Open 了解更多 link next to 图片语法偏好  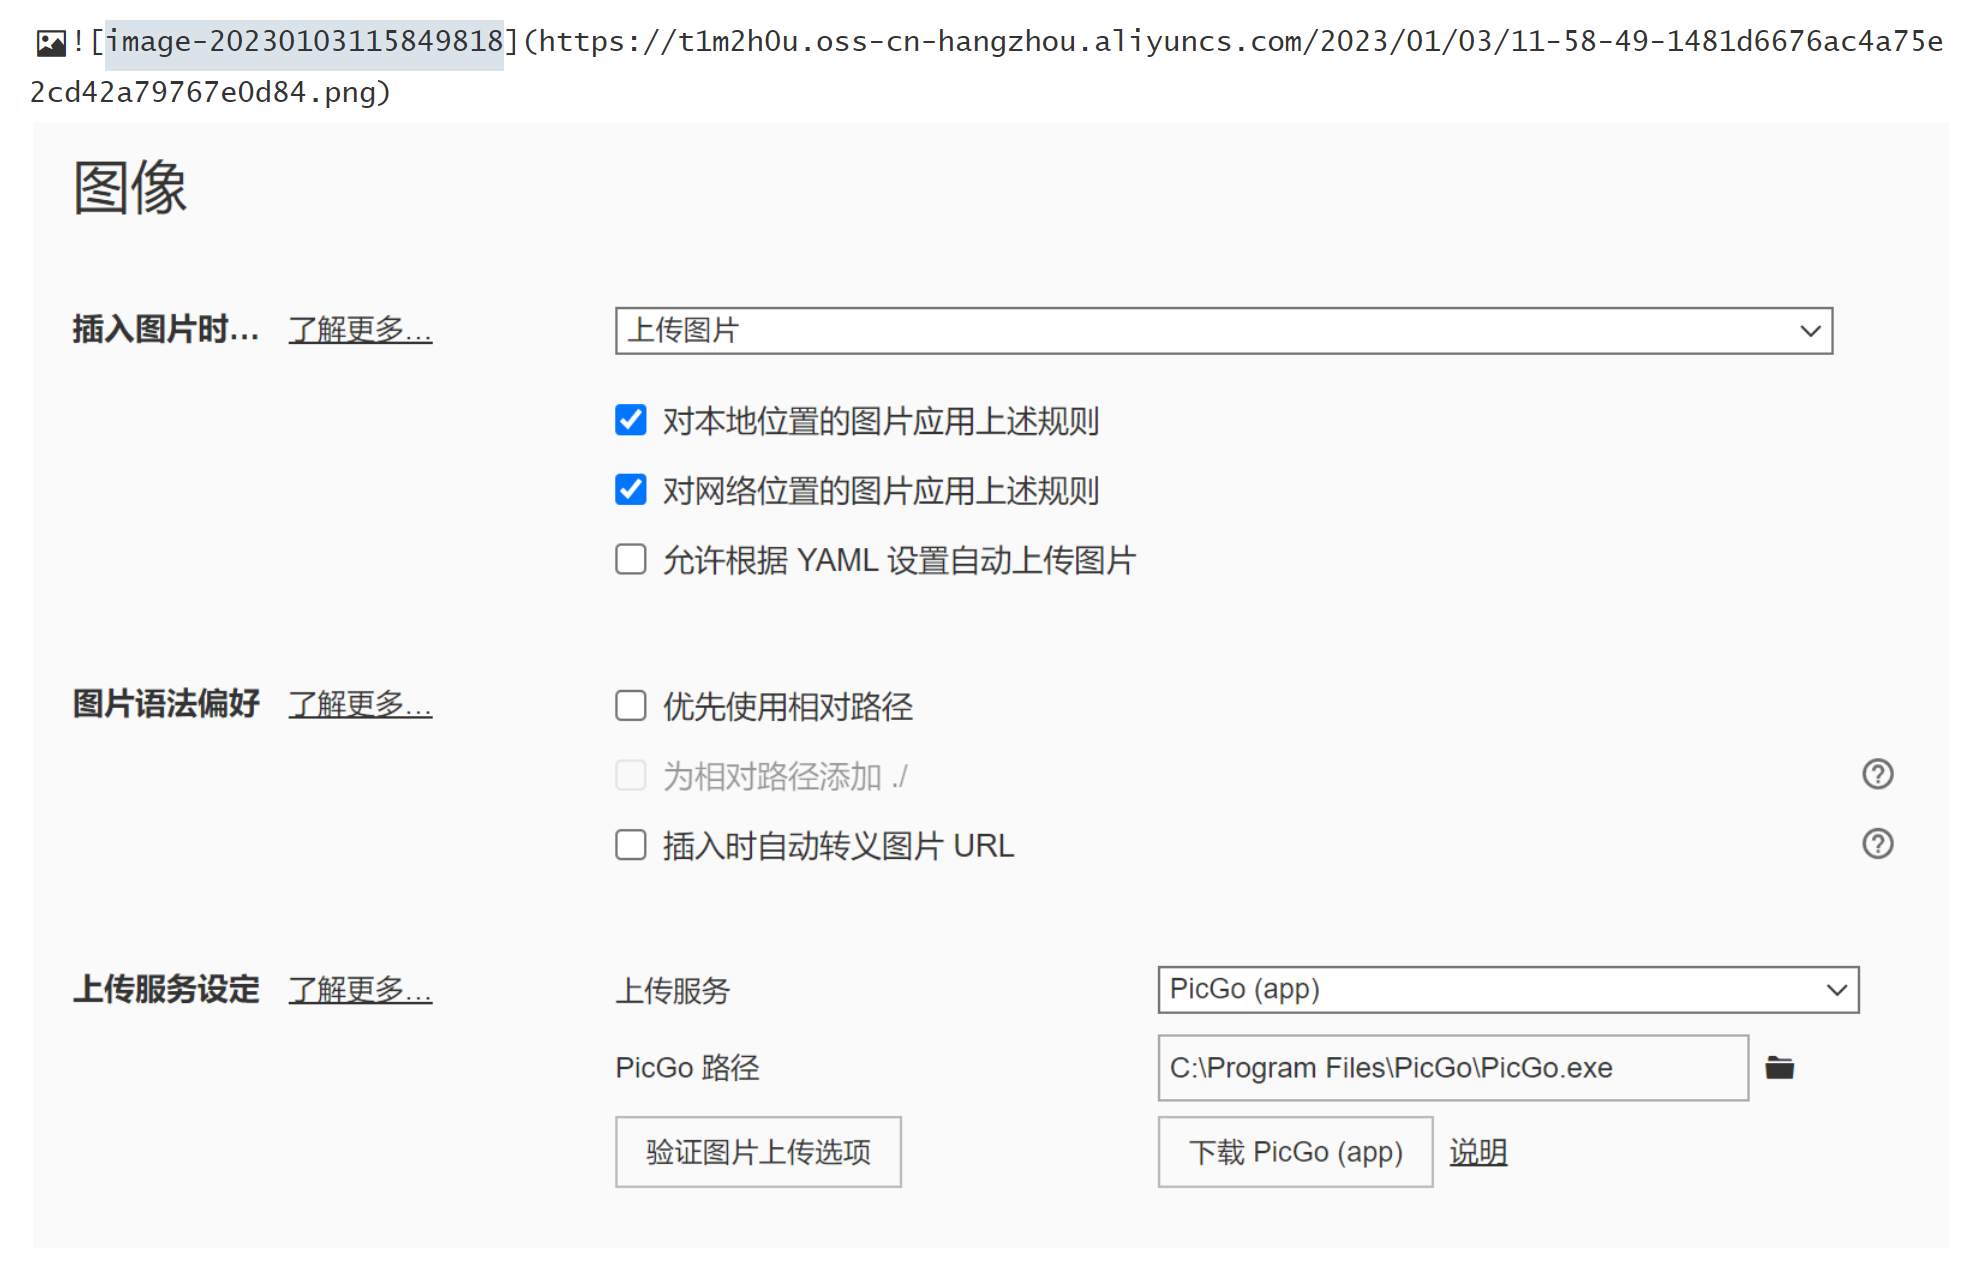tap(360, 704)
